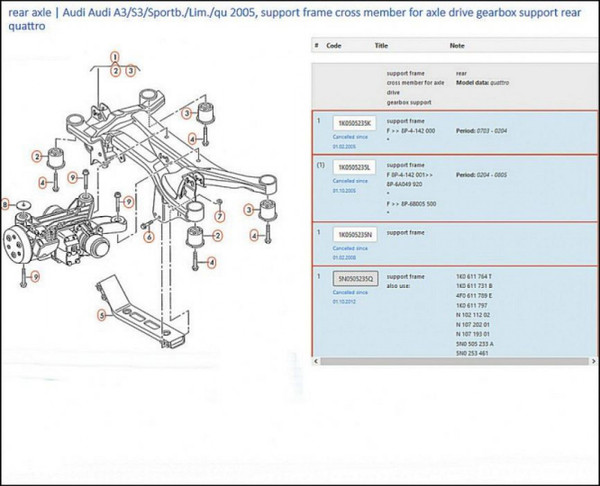600x486 pixels.
Task: Select callout 9 below the wheel hub
Action: pyautogui.click(x=34, y=276)
